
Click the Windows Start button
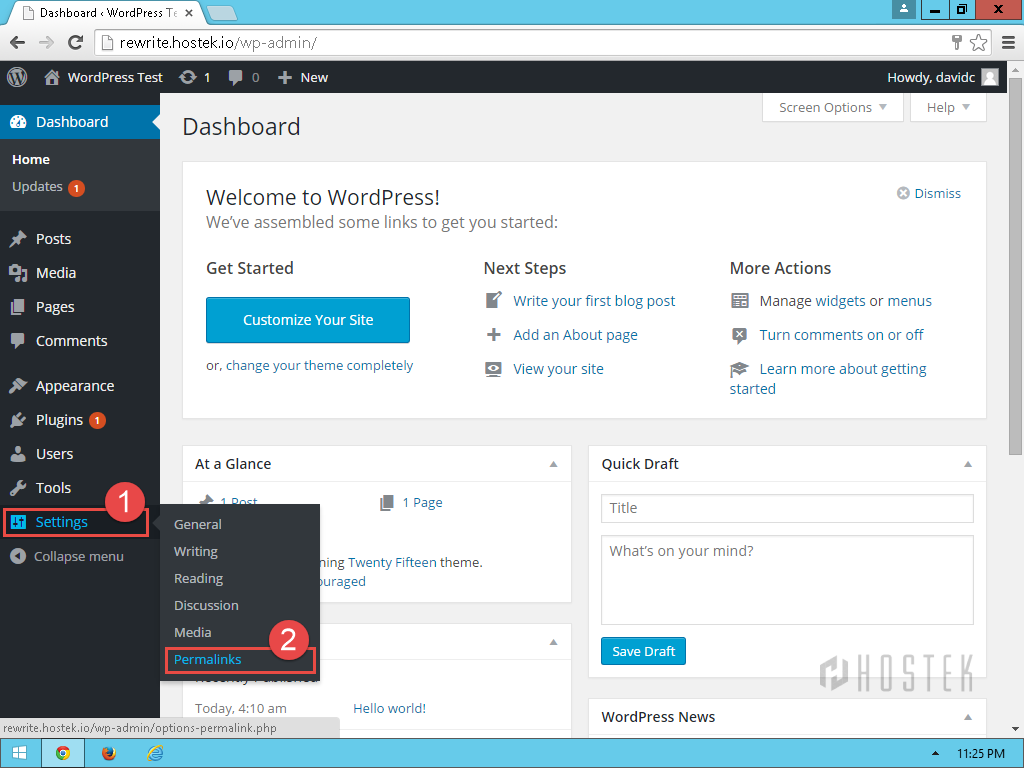20,753
